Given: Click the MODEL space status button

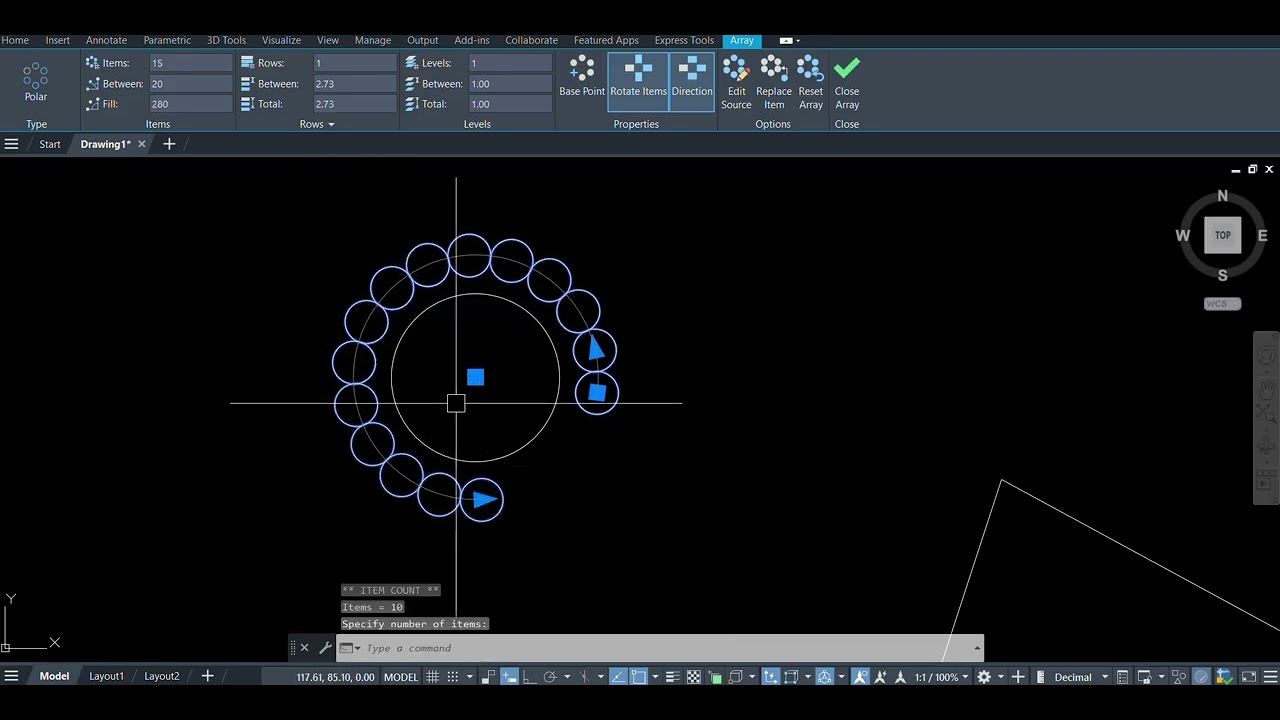Looking at the screenshot, I should point(401,677).
